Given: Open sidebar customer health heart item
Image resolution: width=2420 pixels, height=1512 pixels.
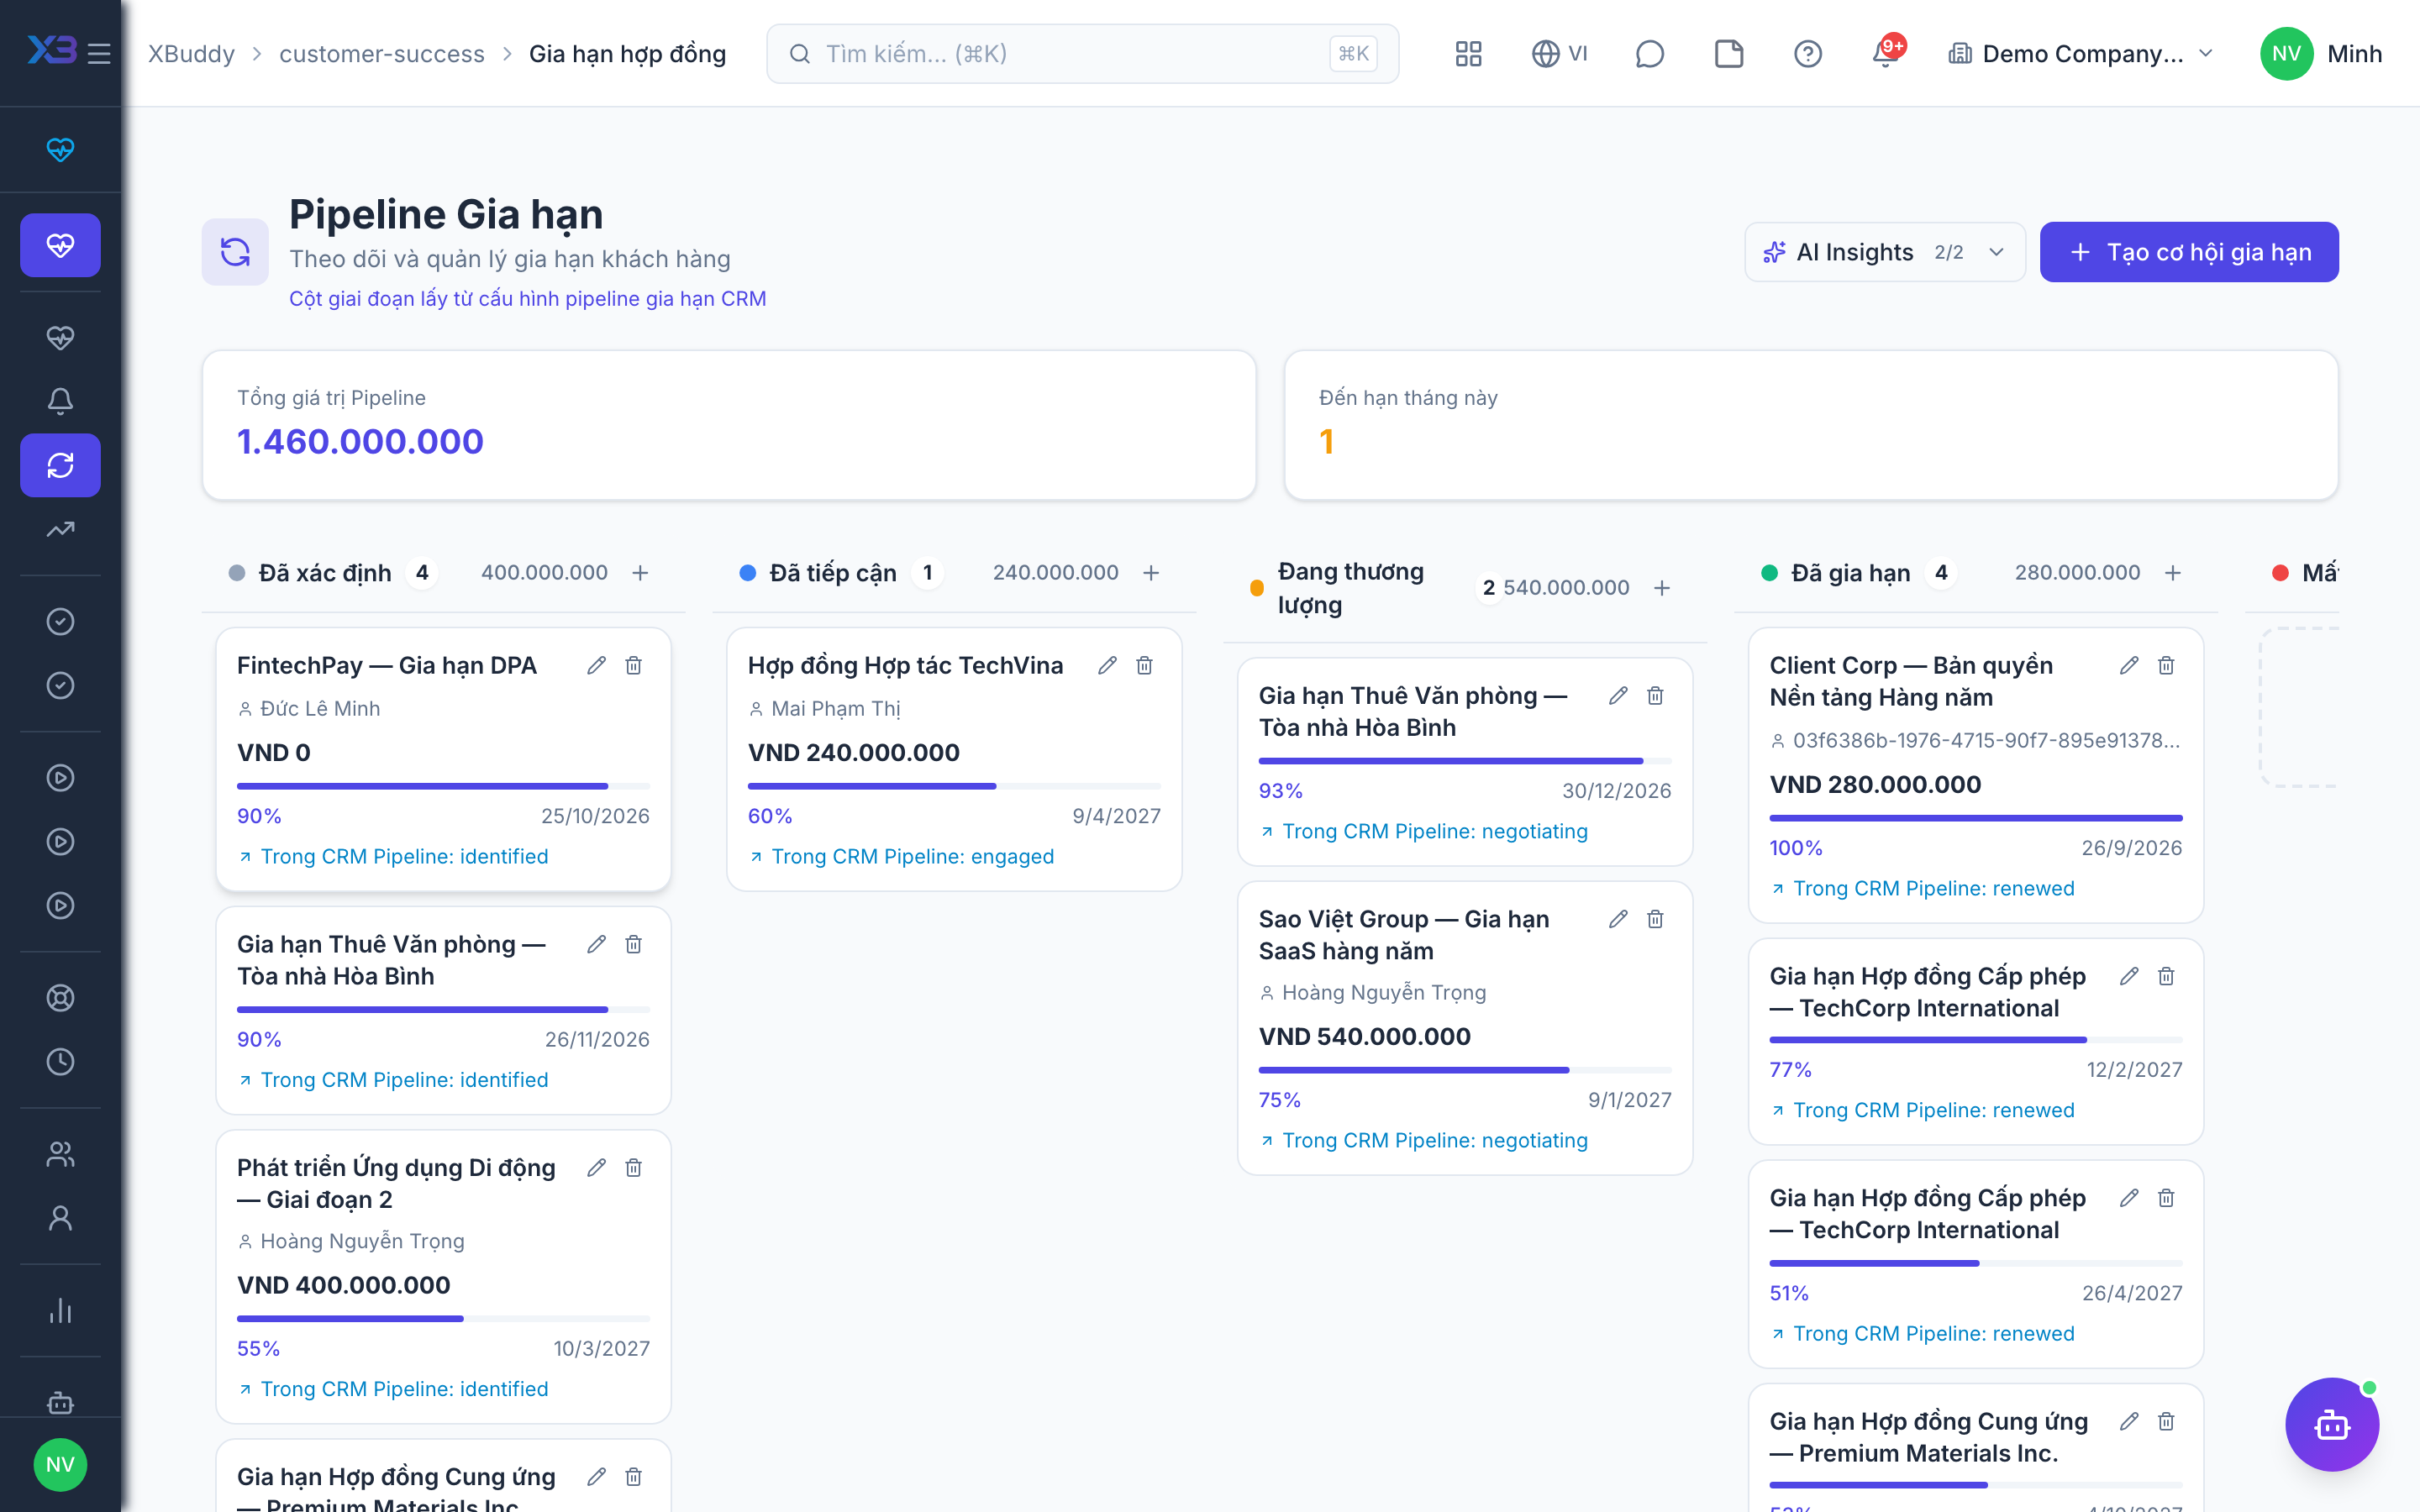Looking at the screenshot, I should pos(60,337).
